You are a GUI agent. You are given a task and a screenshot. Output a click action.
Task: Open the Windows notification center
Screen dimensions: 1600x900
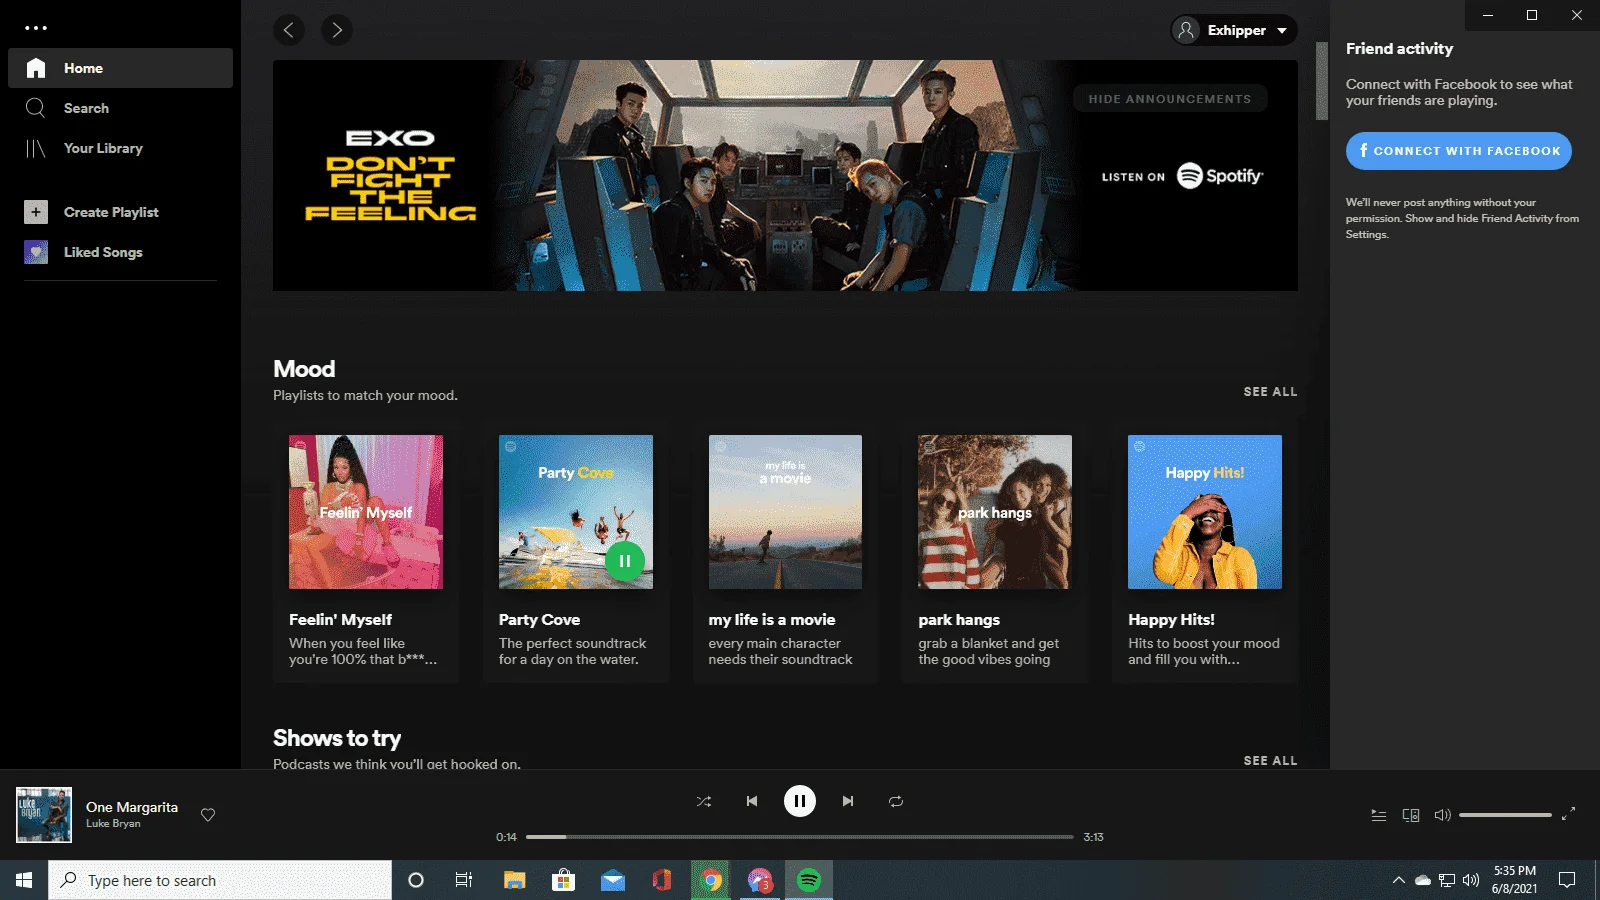1567,880
